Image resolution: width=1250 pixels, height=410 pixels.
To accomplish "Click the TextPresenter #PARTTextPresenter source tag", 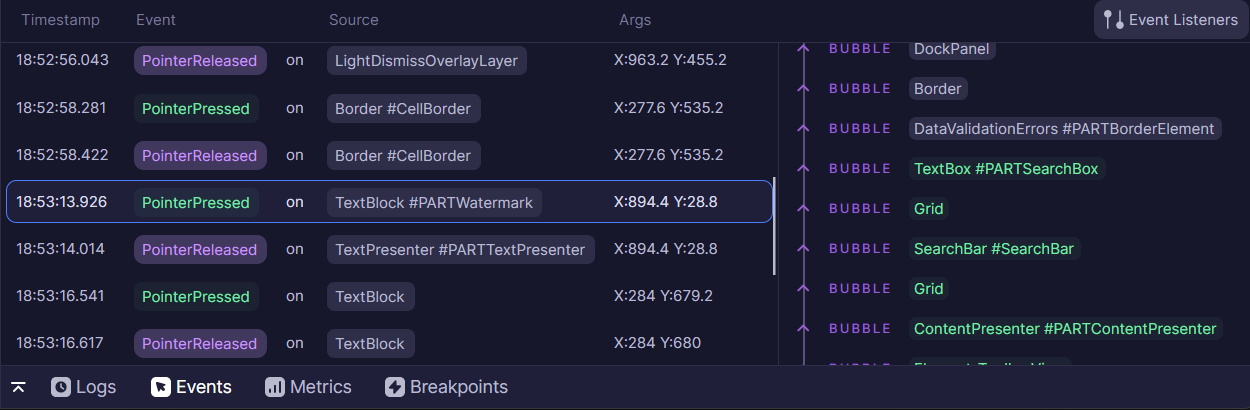I will coord(460,250).
